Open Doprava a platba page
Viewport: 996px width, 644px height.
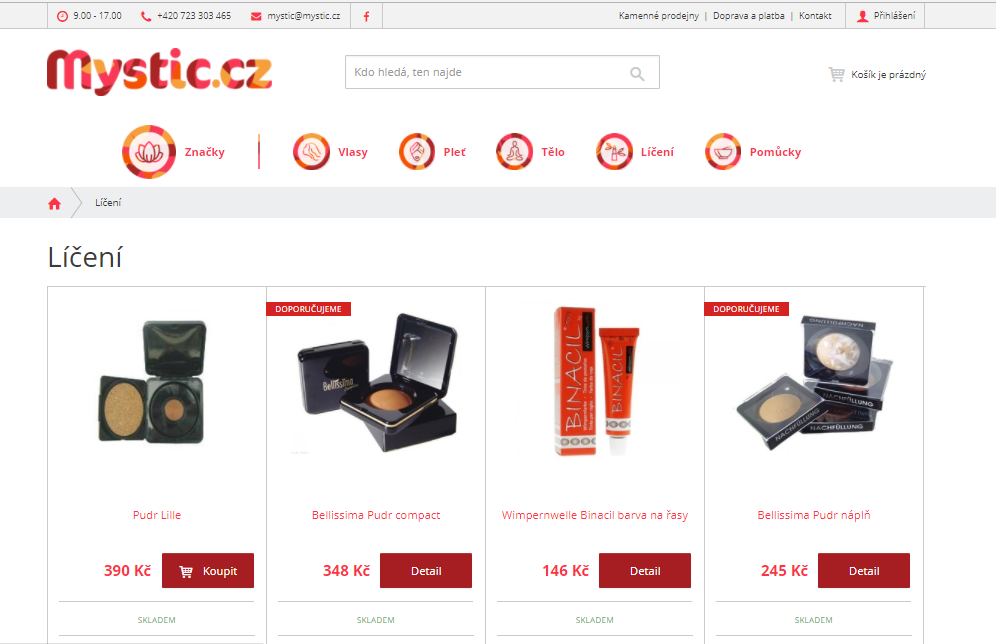point(748,16)
